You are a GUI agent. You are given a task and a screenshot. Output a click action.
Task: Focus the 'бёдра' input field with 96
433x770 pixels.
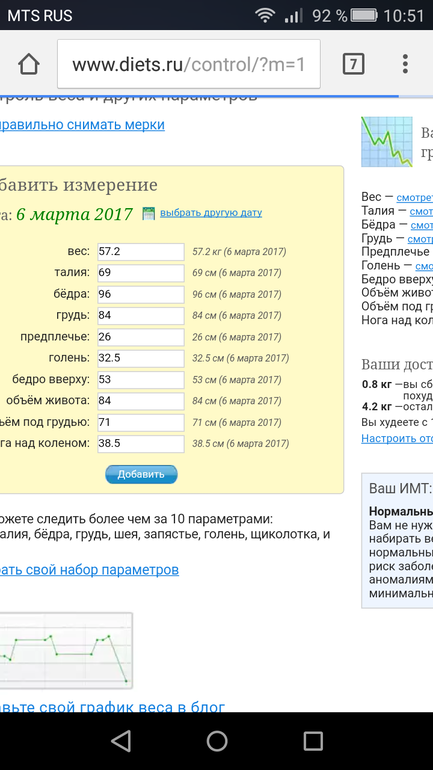(x=141, y=294)
